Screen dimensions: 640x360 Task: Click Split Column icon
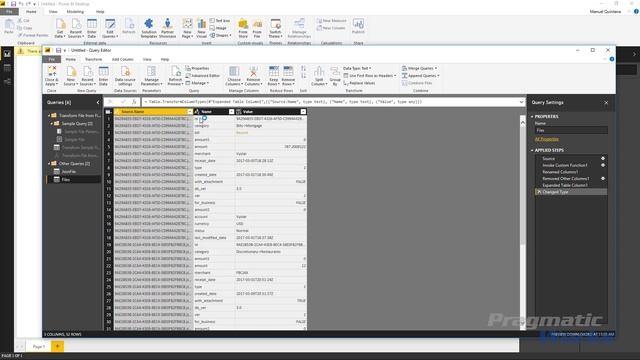pyautogui.click(x=319, y=71)
